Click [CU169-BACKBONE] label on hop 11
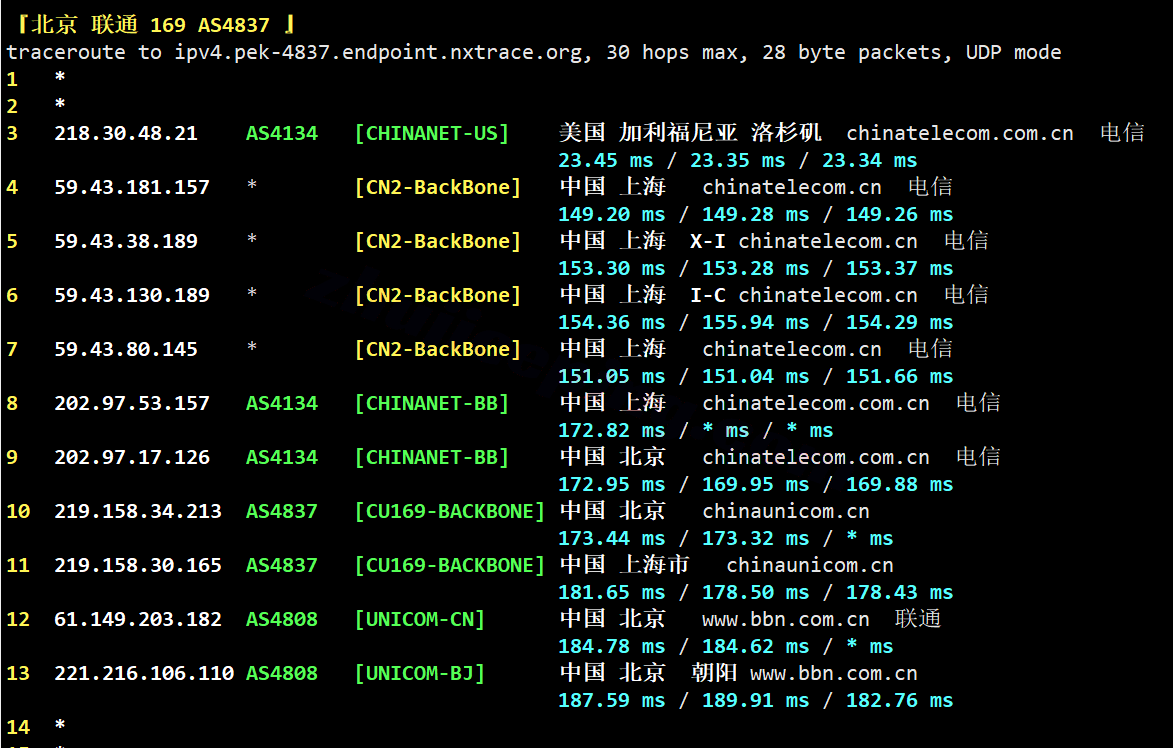This screenshot has height=748, width=1173. pos(450,565)
